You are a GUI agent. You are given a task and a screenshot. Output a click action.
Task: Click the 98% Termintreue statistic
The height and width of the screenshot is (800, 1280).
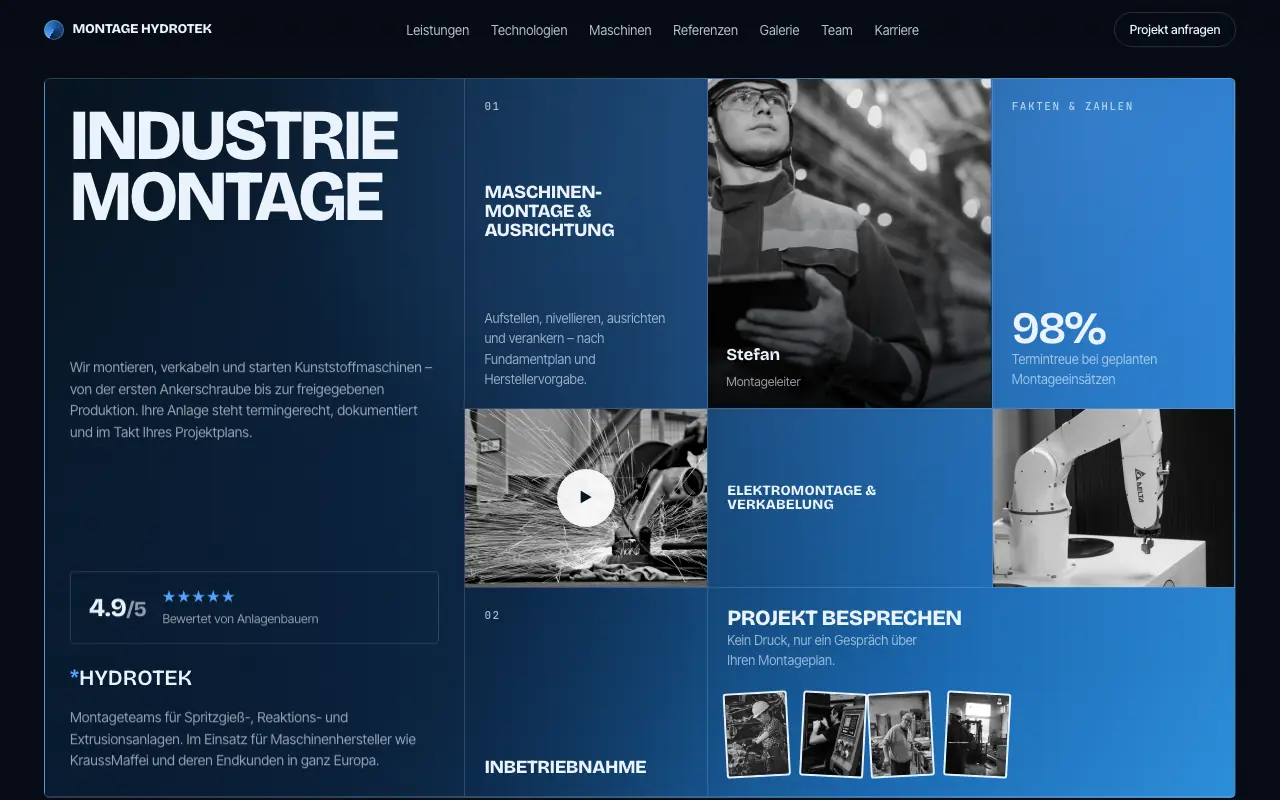point(1059,329)
